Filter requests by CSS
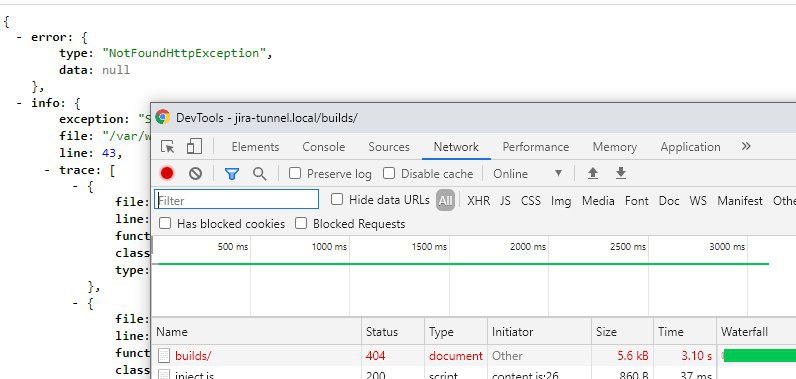The height and width of the screenshot is (379, 796). (x=530, y=200)
